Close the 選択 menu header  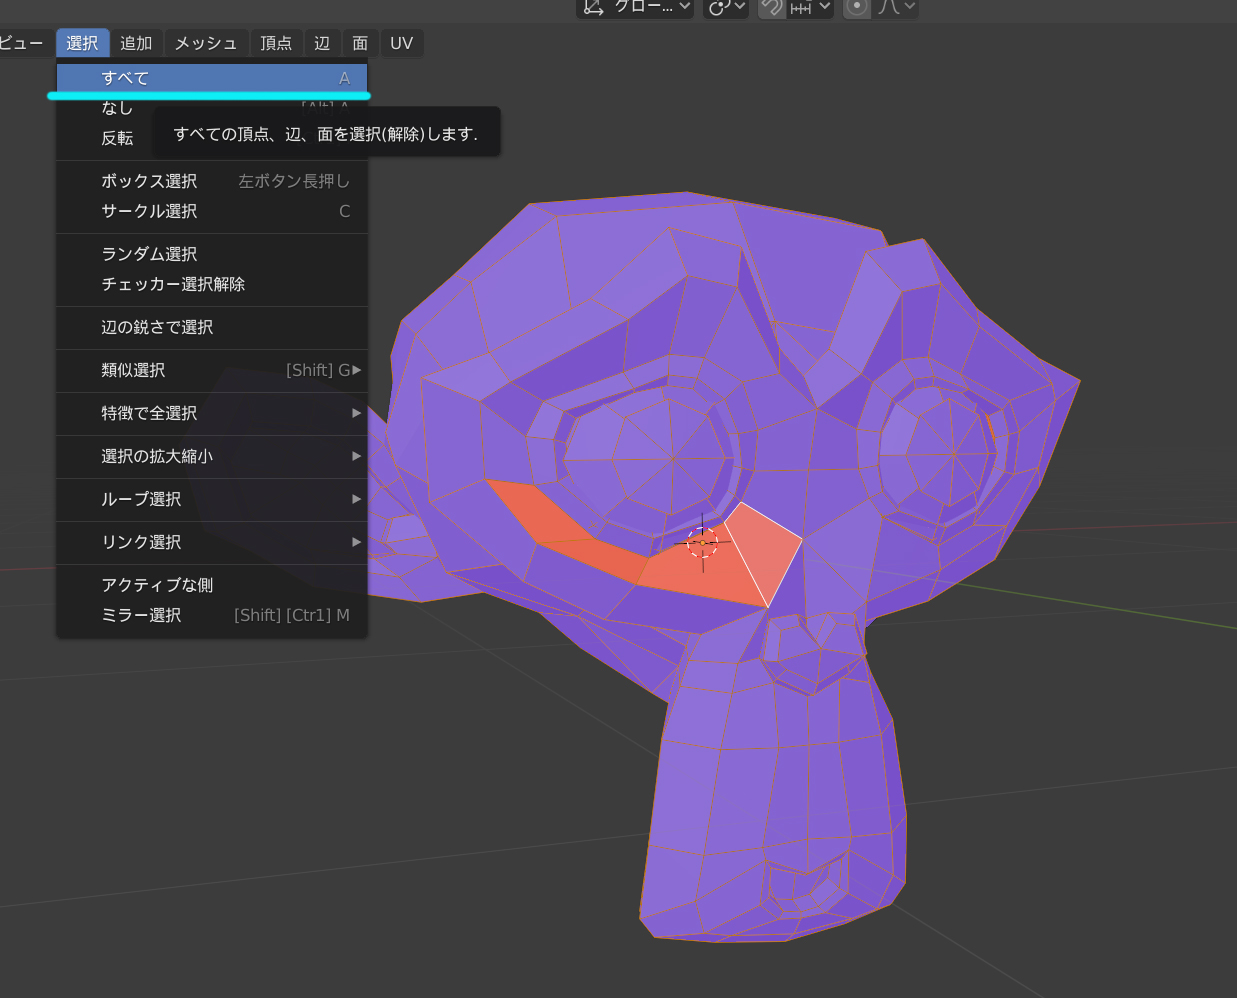pos(82,43)
